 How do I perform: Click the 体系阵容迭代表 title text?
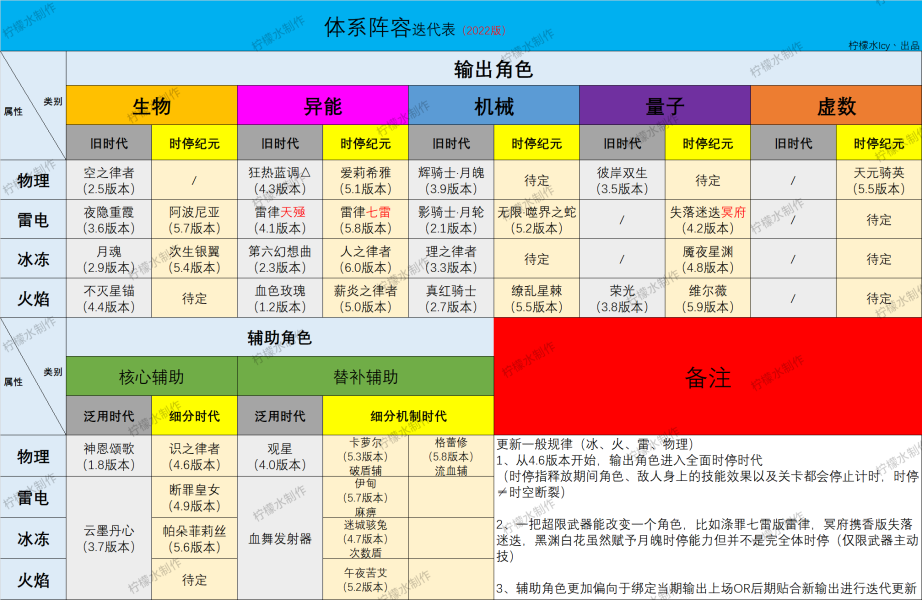point(389,28)
